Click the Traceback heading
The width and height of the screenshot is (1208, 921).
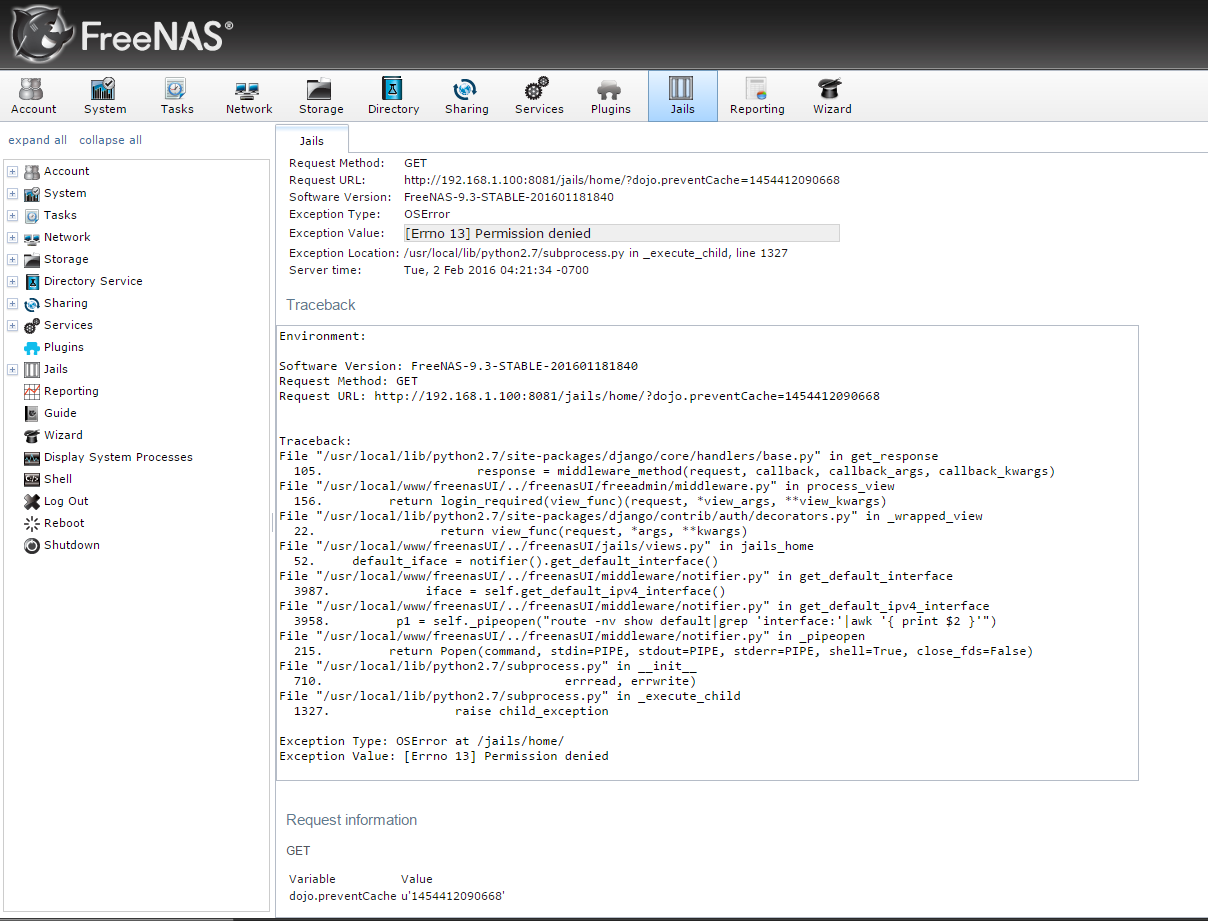321,305
